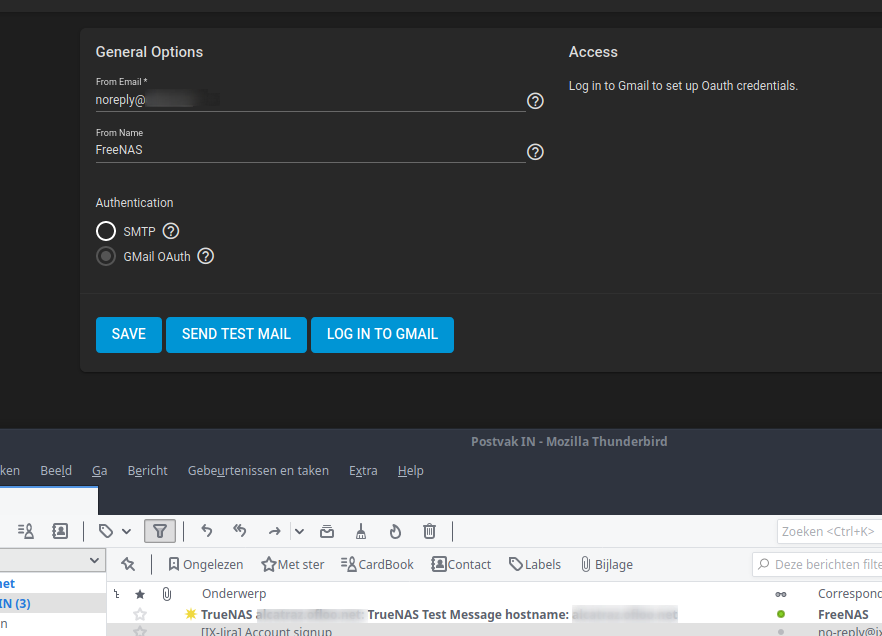Archive the selected message
This screenshot has width=882, height=636.
pos(327,531)
